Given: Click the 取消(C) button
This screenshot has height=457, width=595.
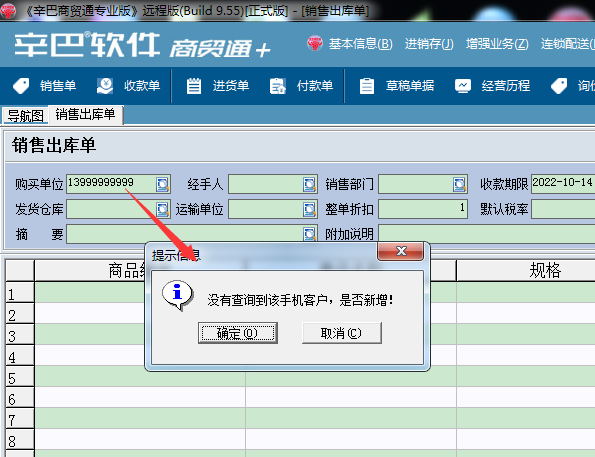Looking at the screenshot, I should pos(341,333).
